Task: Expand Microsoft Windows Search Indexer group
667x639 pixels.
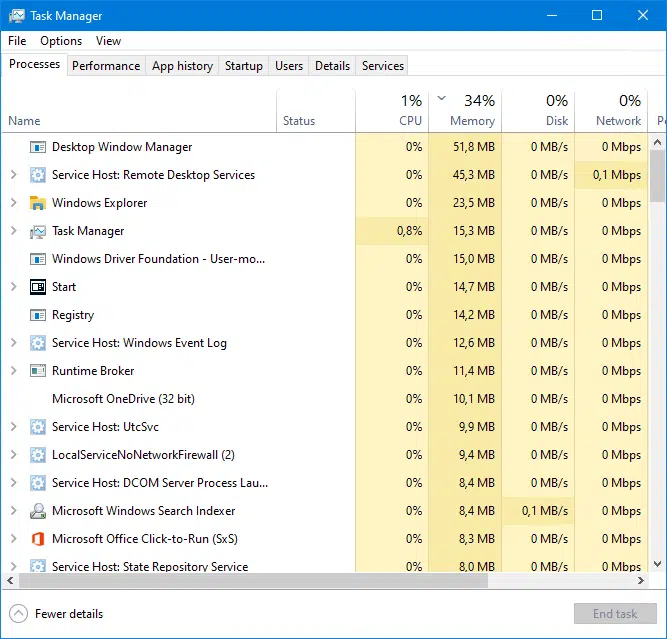Action: point(14,511)
